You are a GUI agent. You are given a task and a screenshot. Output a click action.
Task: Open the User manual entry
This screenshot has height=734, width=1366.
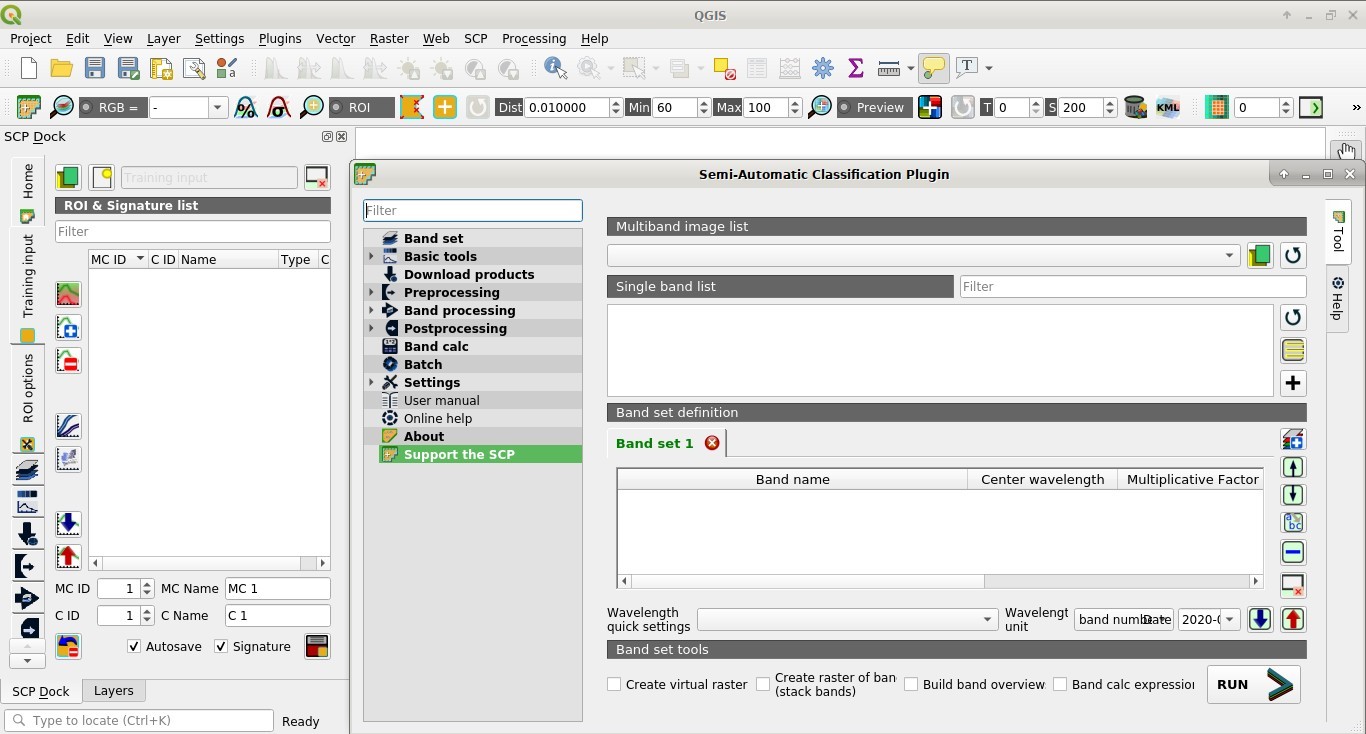[x=441, y=401]
